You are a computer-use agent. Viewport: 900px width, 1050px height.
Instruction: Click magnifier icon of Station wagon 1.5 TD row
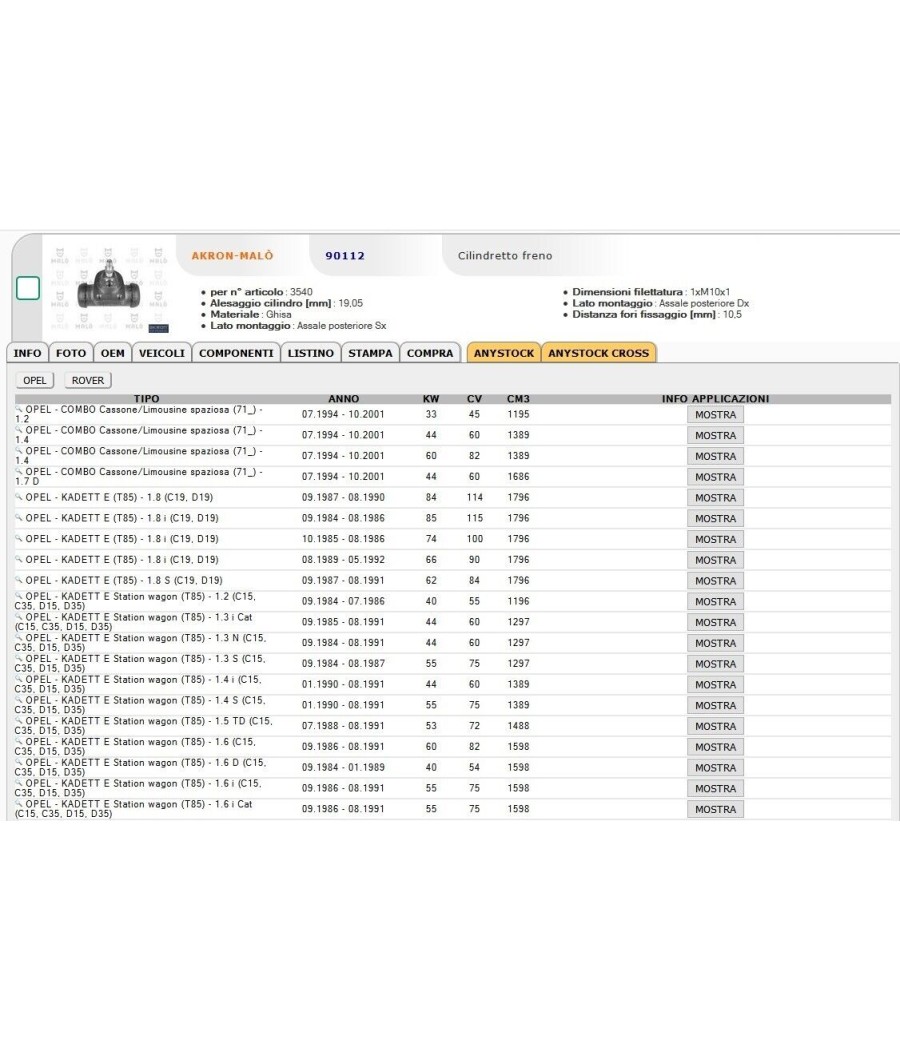pyautogui.click(x=19, y=720)
